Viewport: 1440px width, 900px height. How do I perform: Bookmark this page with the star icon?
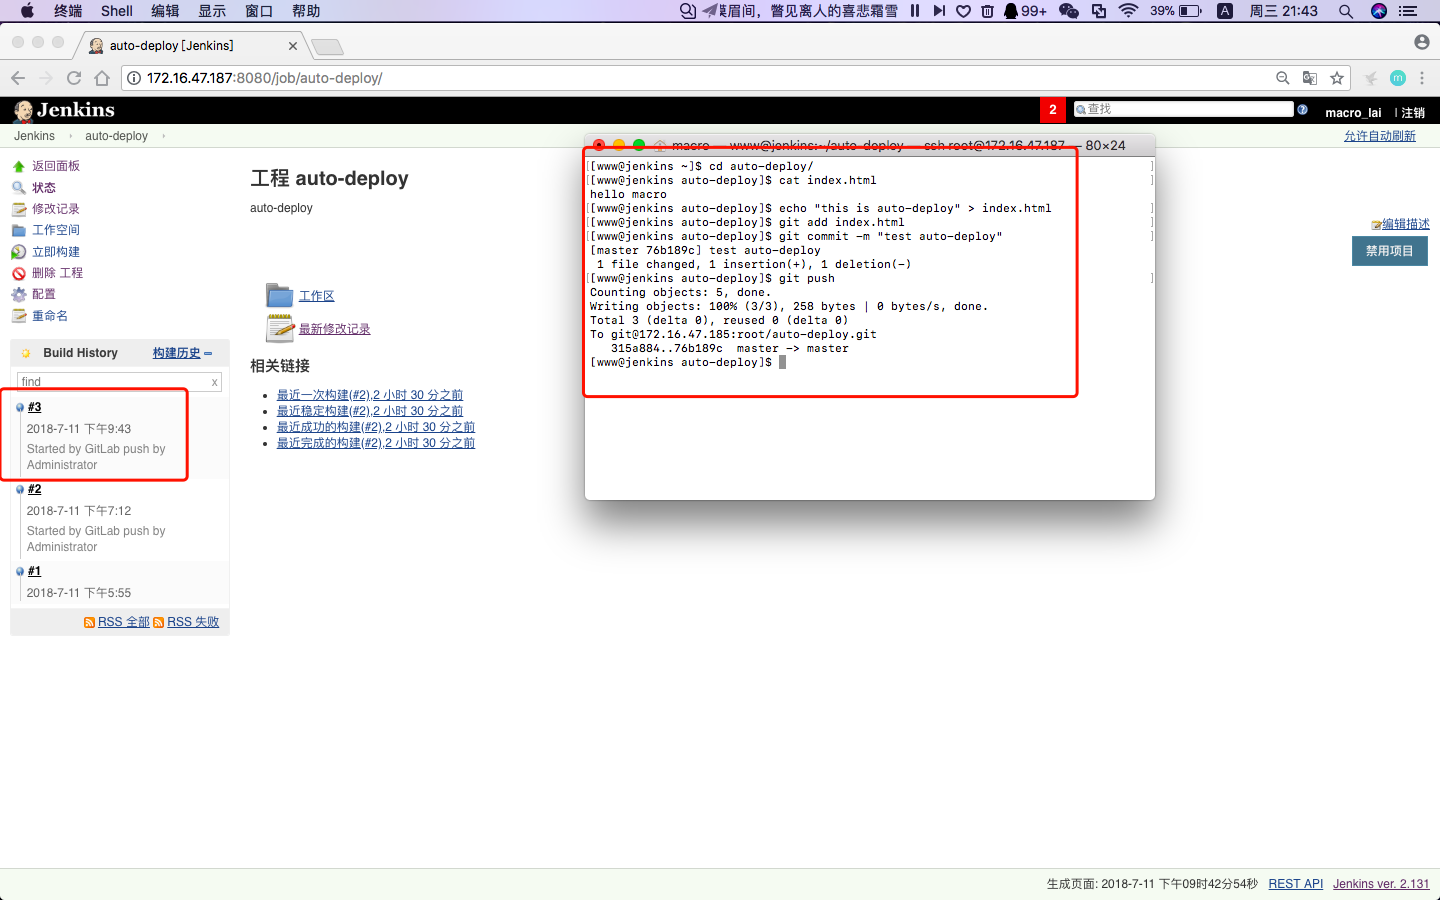tap(1337, 78)
